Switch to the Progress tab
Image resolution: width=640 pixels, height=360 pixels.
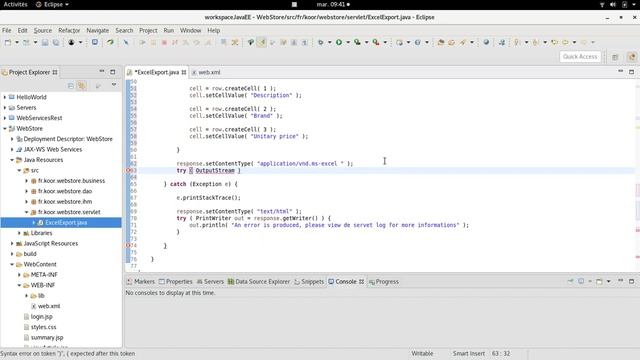tap(384, 282)
